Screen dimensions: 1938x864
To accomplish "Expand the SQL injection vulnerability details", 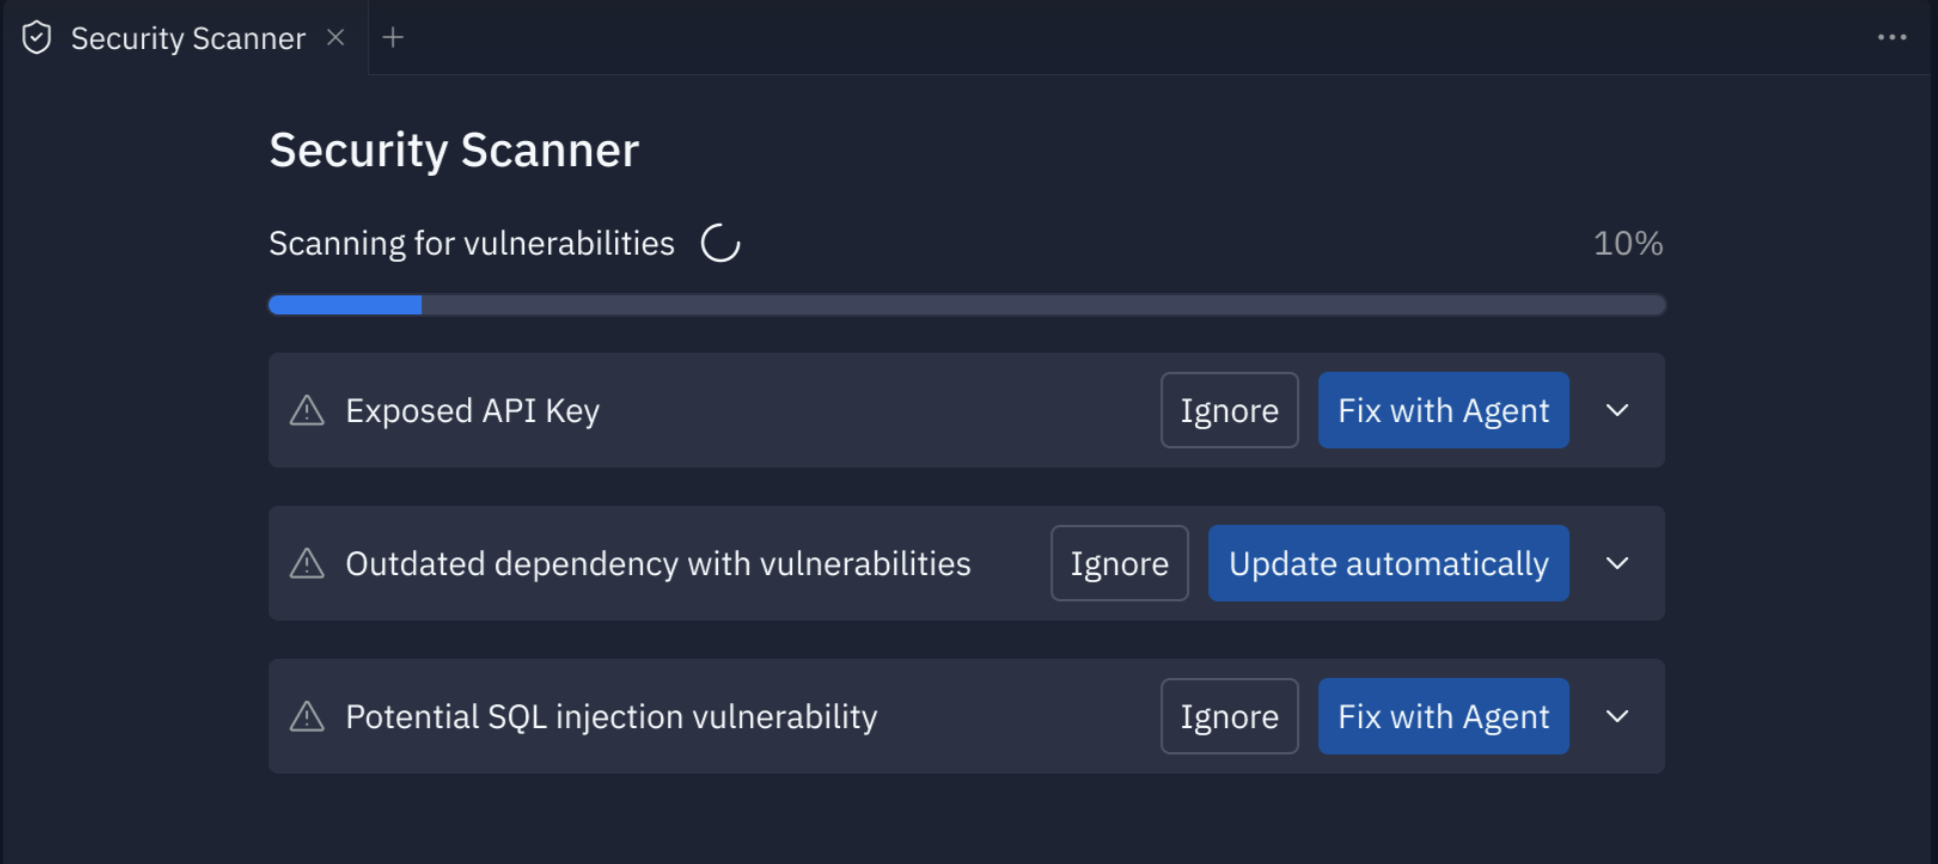I will coord(1617,716).
